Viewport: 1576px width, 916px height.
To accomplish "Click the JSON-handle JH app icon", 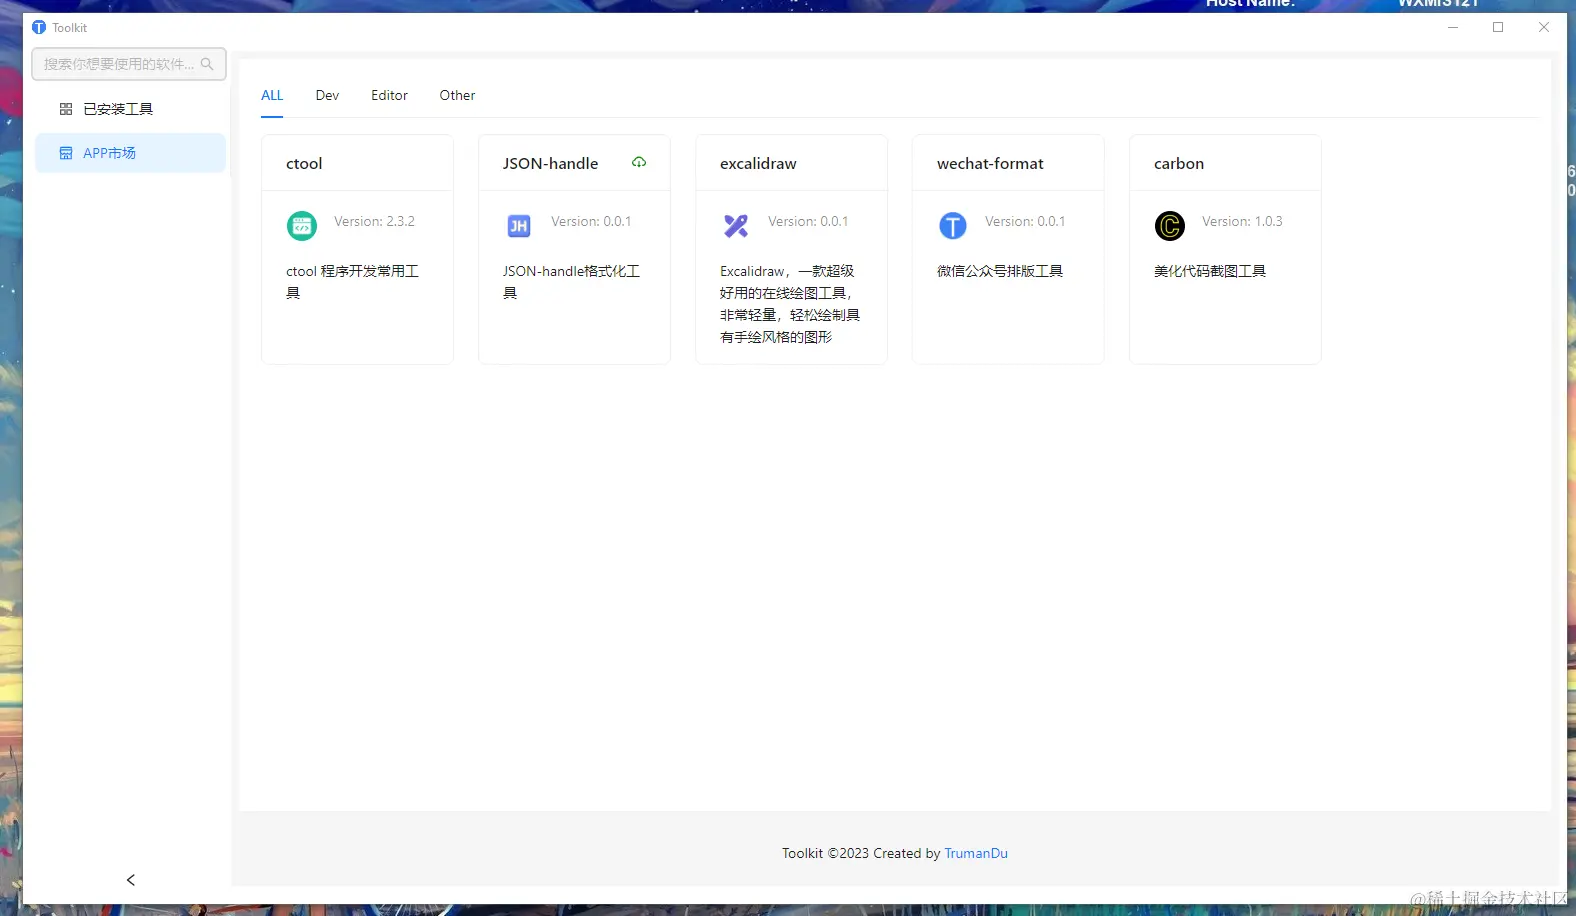I will coord(519,226).
